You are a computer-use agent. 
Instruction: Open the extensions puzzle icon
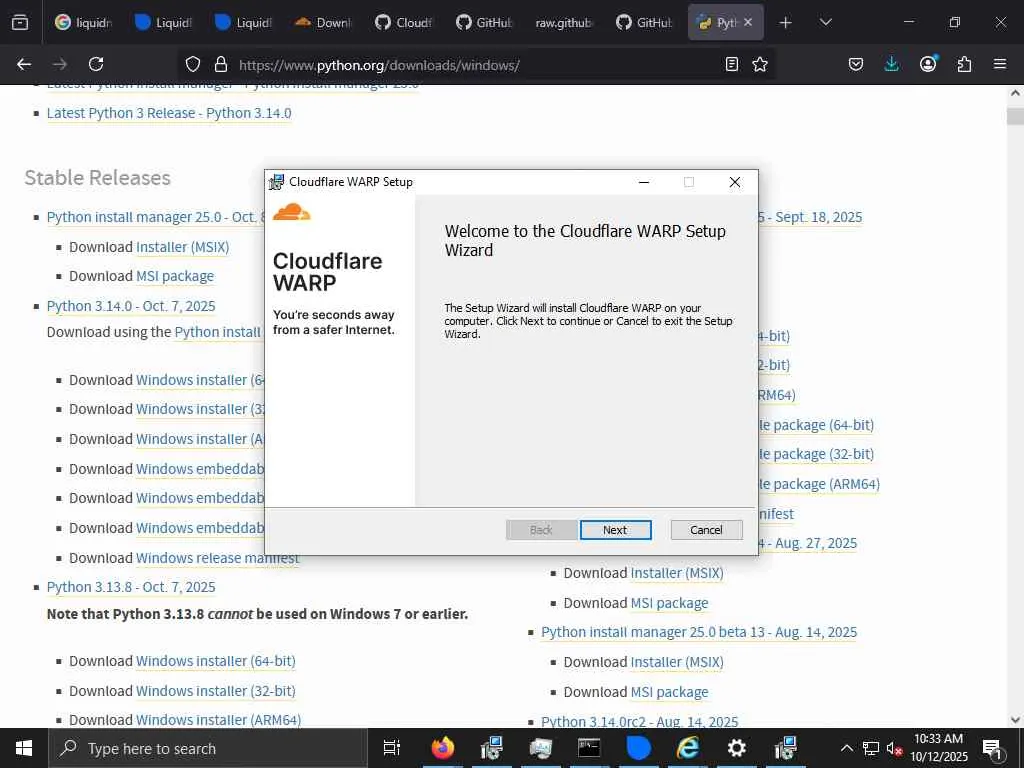[964, 64]
